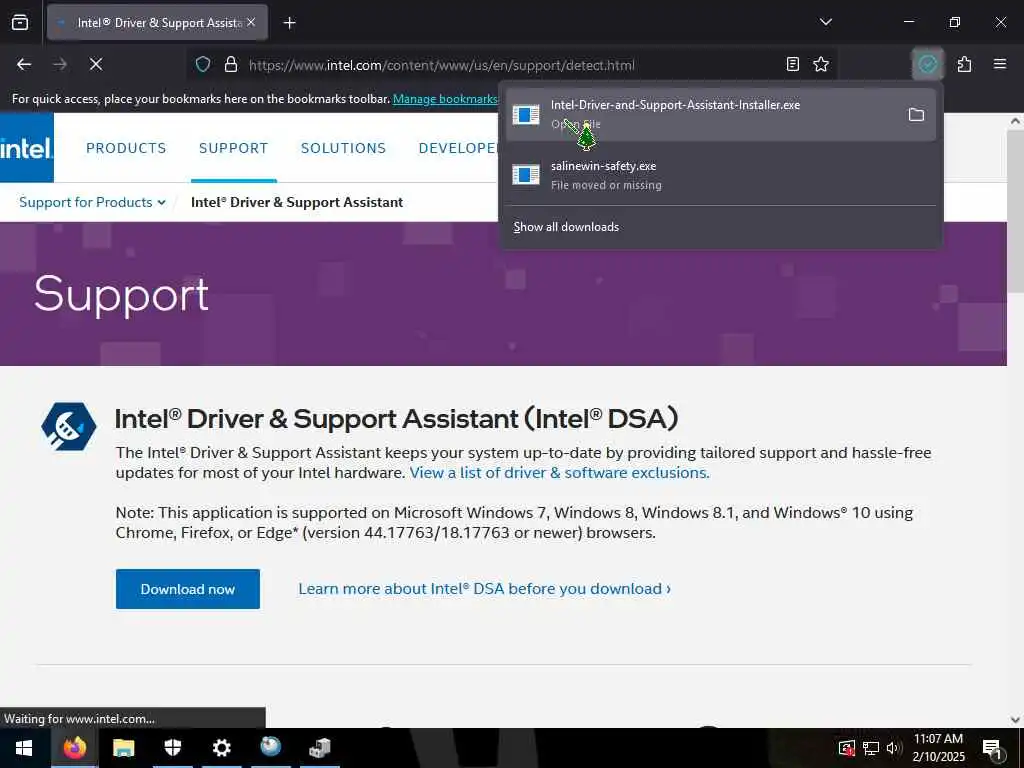
Task: Close the Intel Driver & Support Assistant tab
Action: click(x=251, y=22)
